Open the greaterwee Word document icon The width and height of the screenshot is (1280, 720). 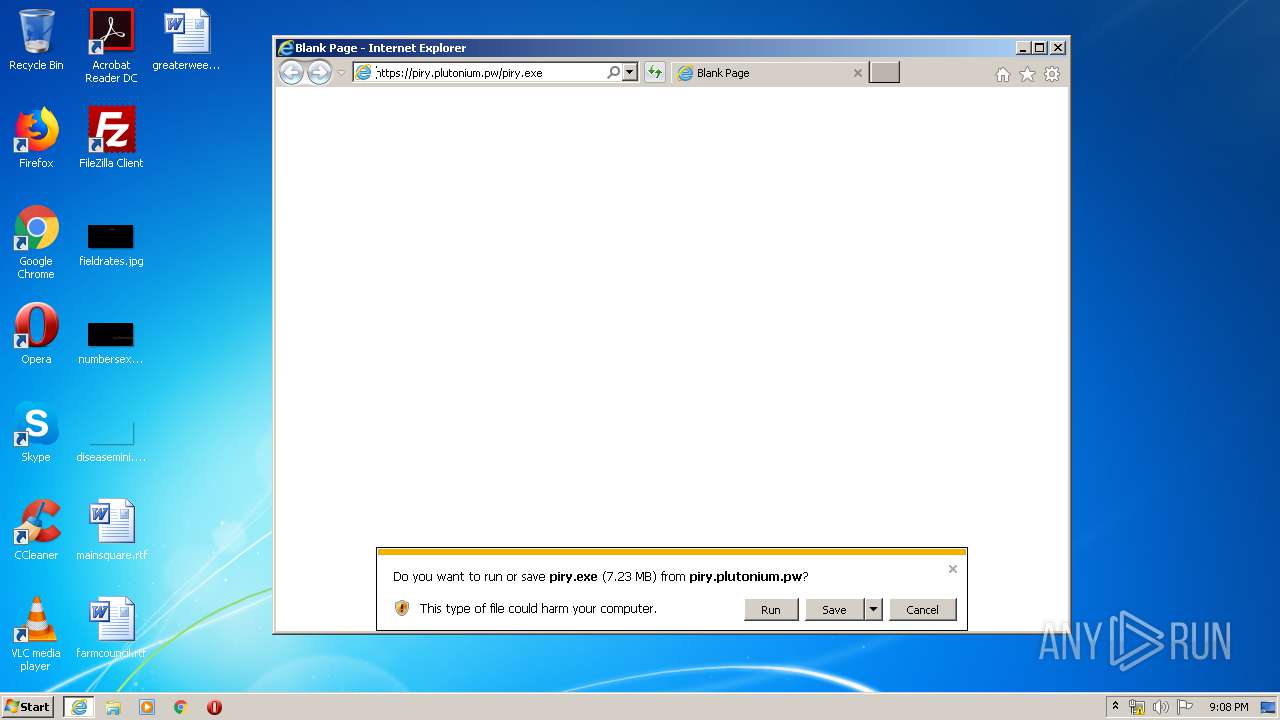[x=186, y=40]
